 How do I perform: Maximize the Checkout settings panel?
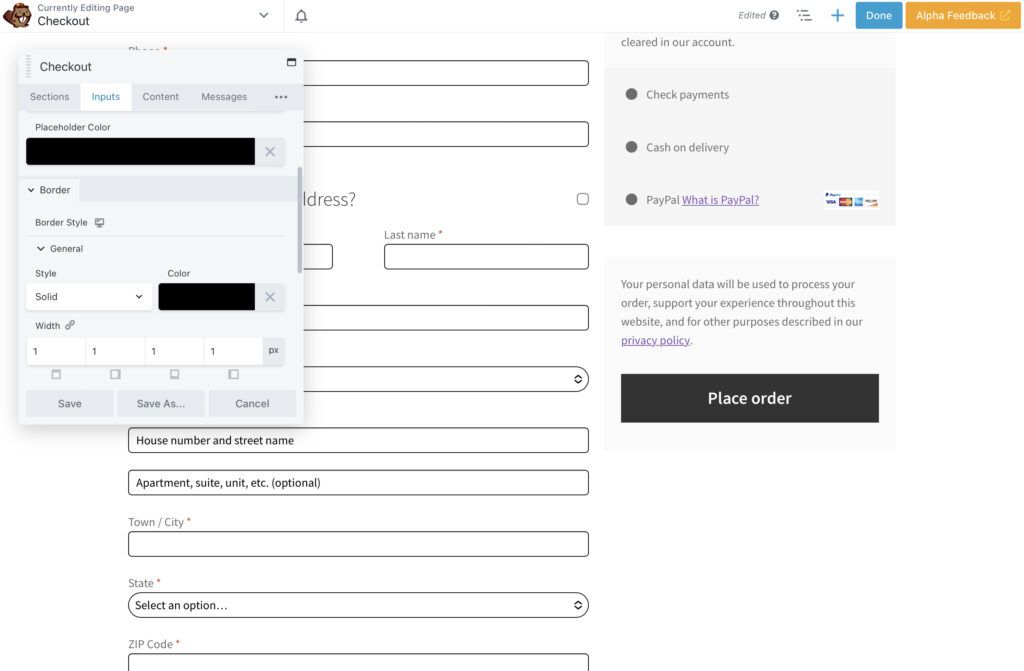click(291, 63)
